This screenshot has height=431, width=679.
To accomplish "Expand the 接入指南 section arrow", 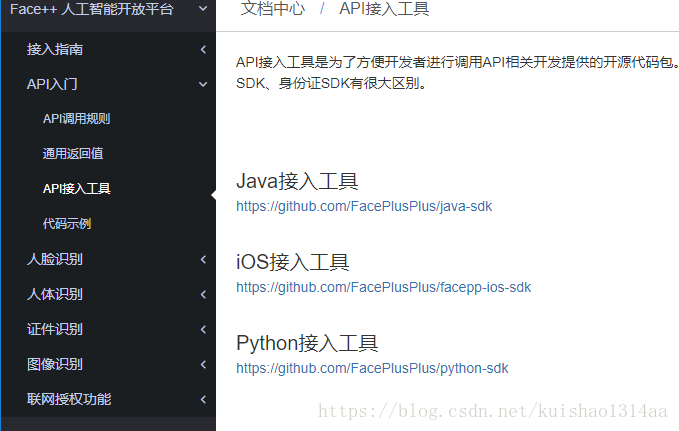I will click(203, 49).
